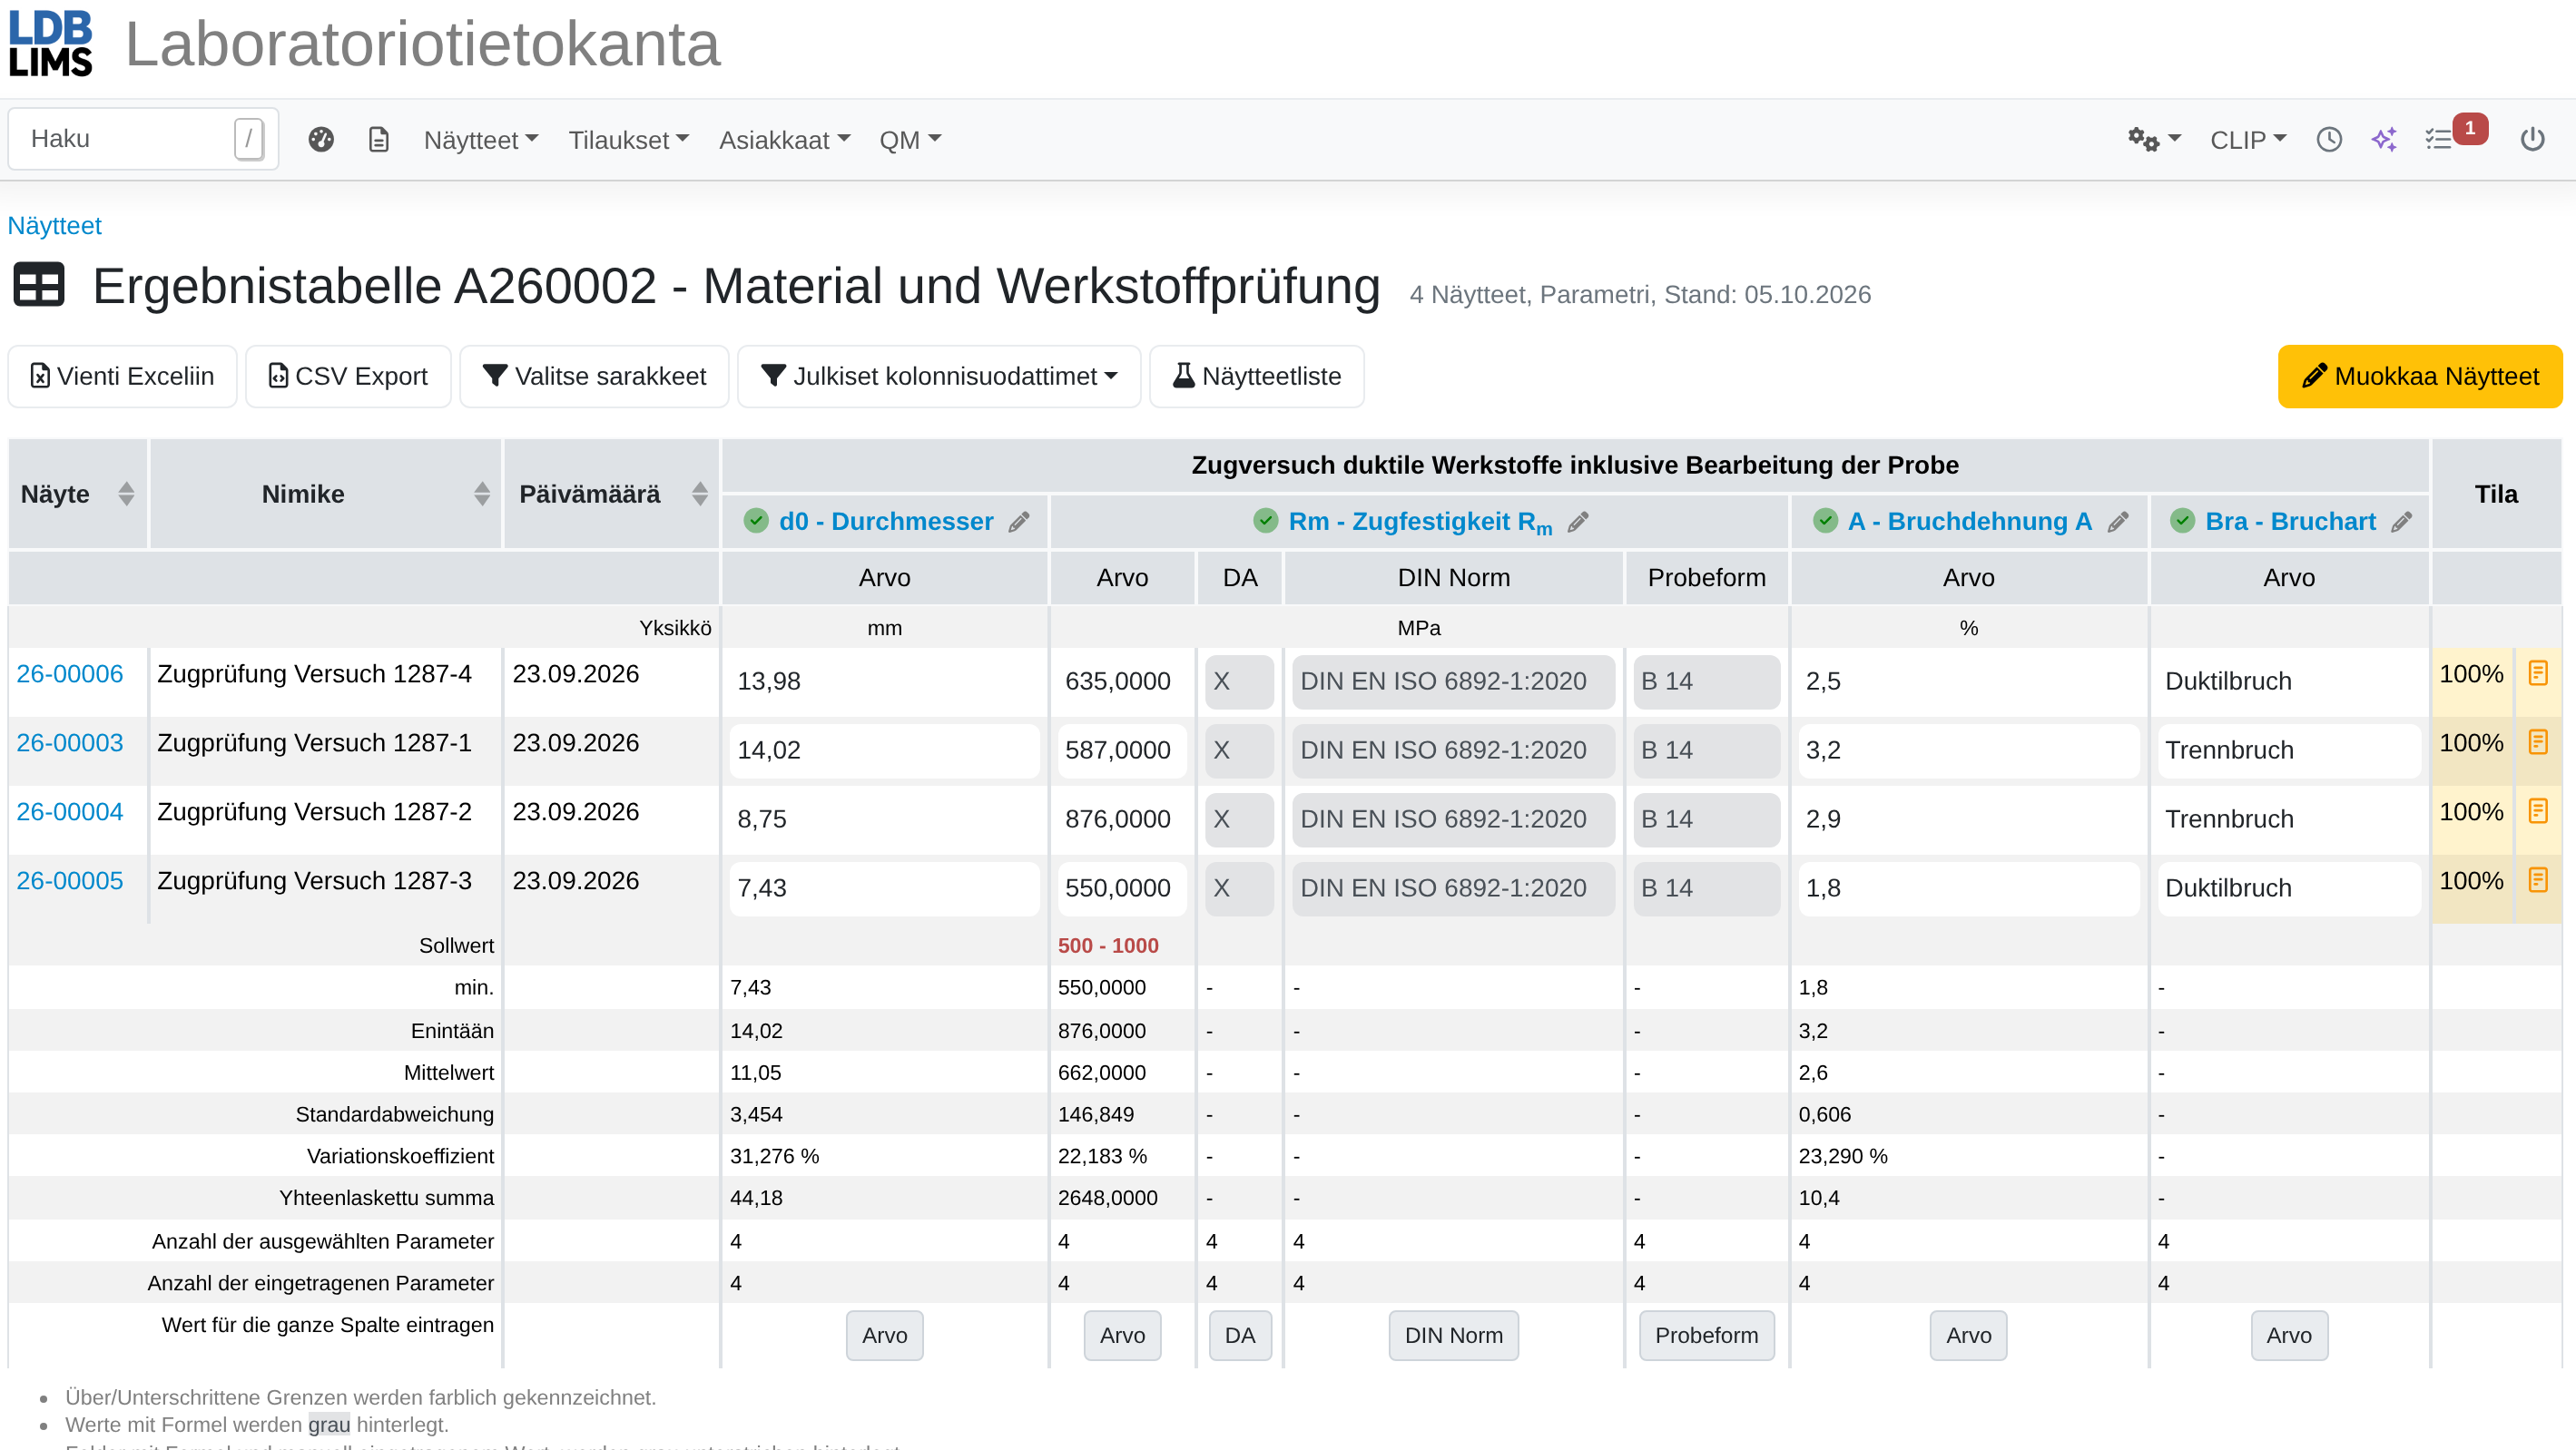The image size is (2576, 1450).
Task: Click the document icon in navbar
Action: pyautogui.click(x=379, y=139)
